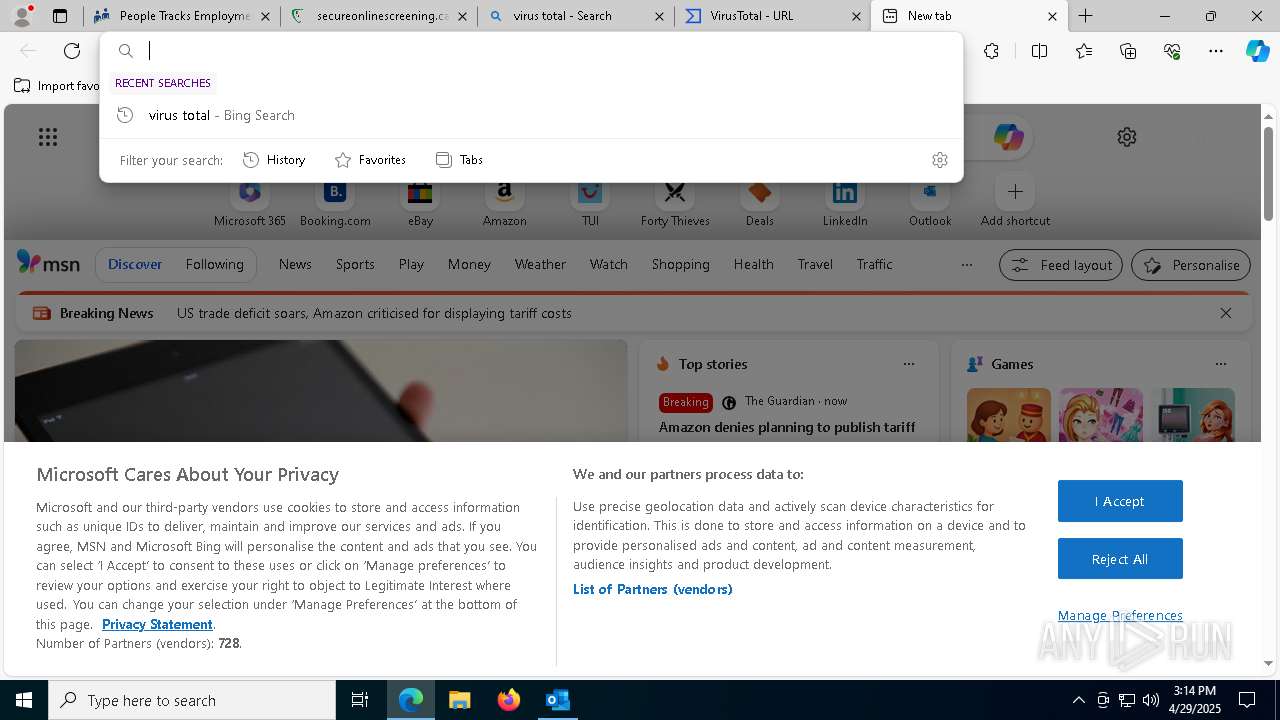Open Manage Preferences link

pyautogui.click(x=1120, y=615)
